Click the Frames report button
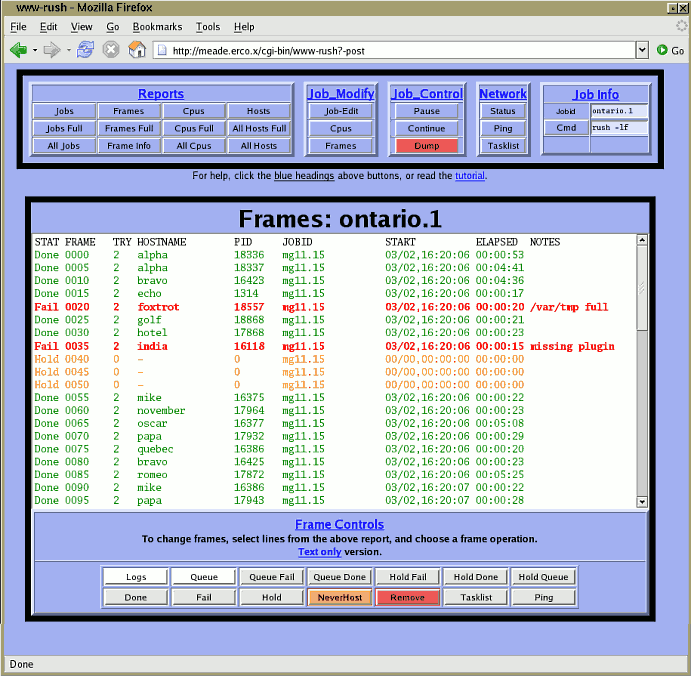This screenshot has height=676, width=691. tap(129, 111)
